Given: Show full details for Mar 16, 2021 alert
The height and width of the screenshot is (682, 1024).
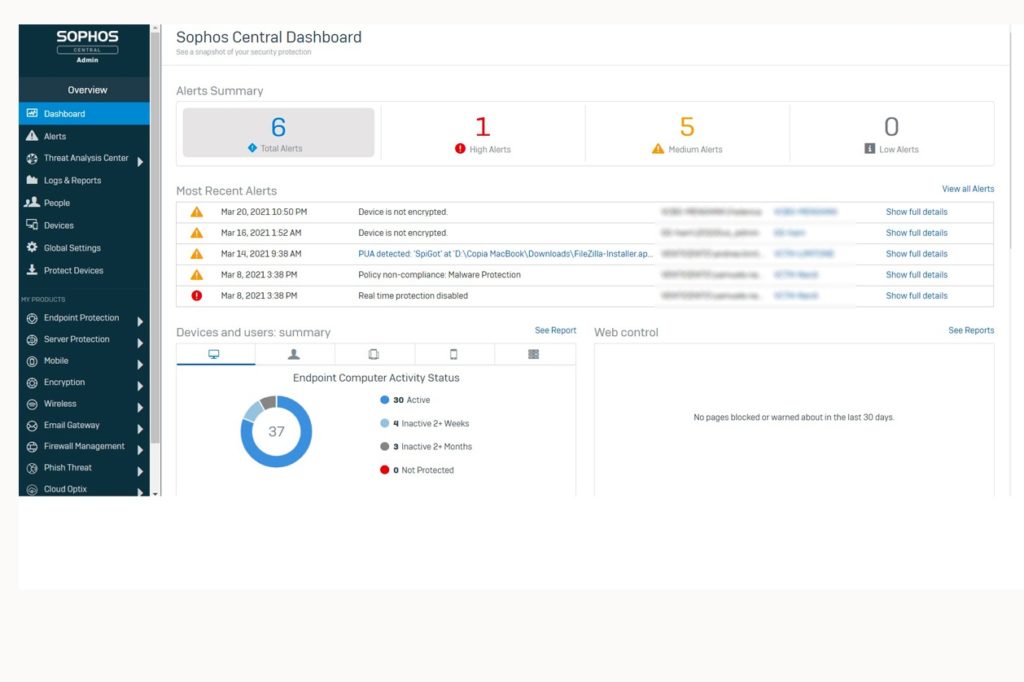Looking at the screenshot, I should point(916,233).
